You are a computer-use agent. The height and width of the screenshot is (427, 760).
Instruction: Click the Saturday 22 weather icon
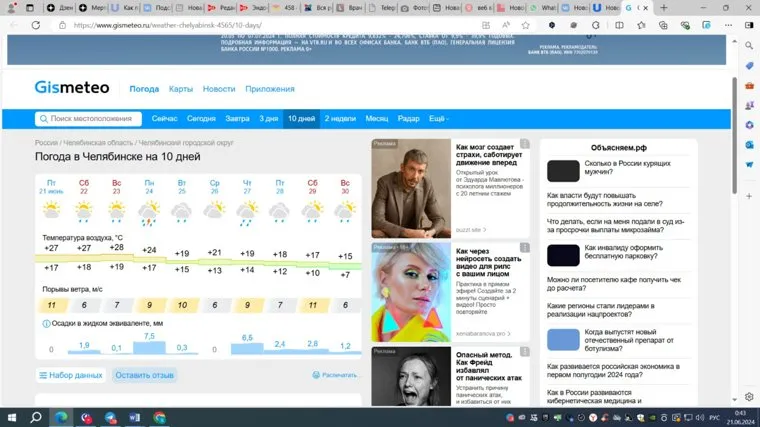[84, 211]
